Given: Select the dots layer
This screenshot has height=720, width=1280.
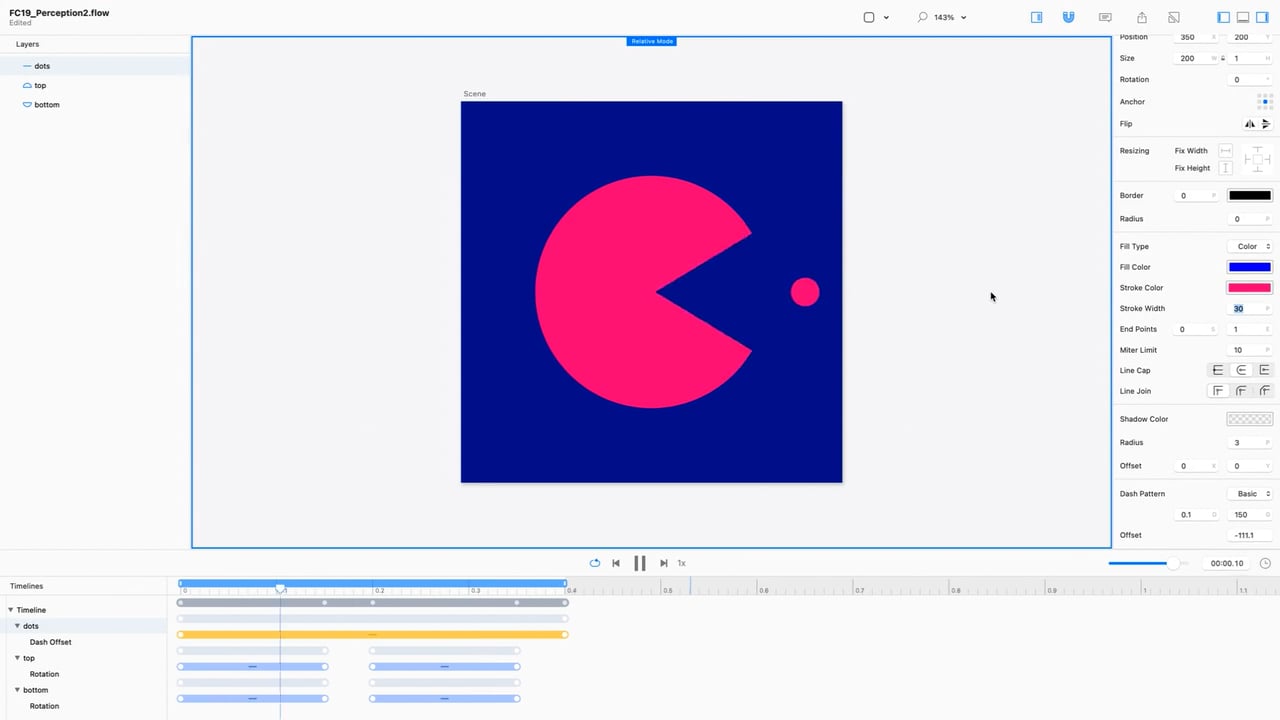Looking at the screenshot, I should point(95,66).
